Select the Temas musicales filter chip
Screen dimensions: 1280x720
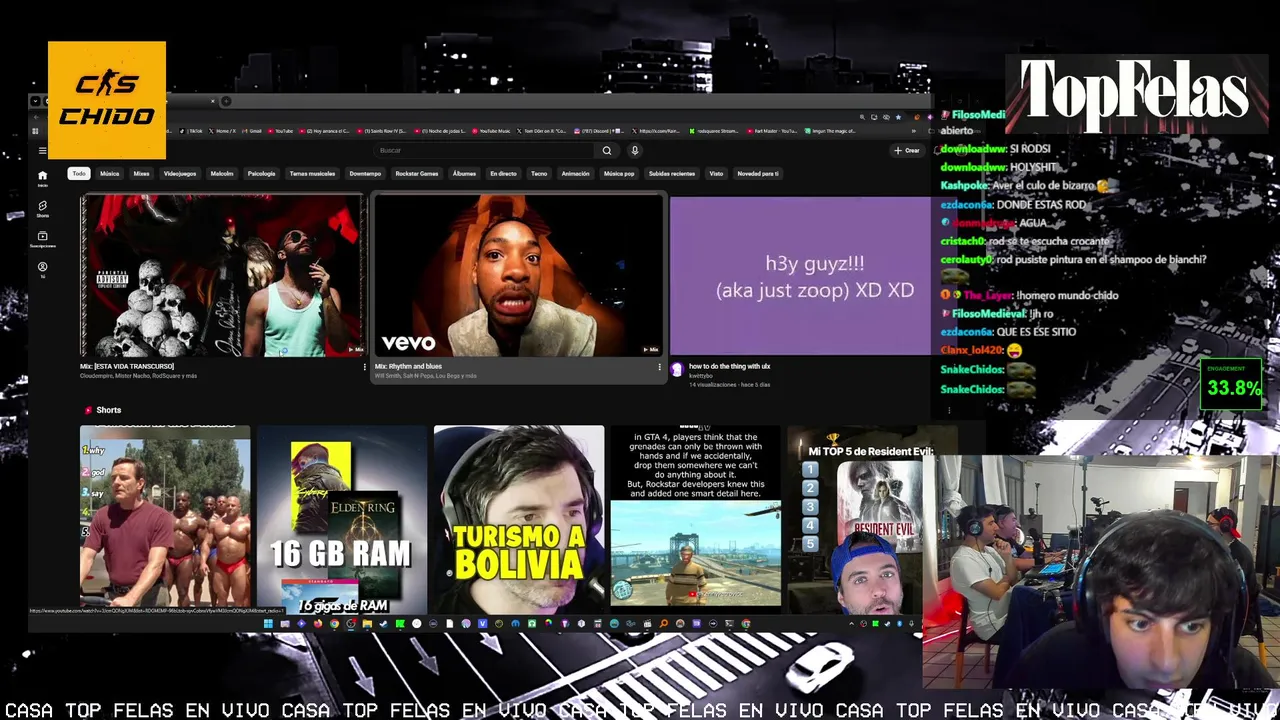[x=312, y=173]
